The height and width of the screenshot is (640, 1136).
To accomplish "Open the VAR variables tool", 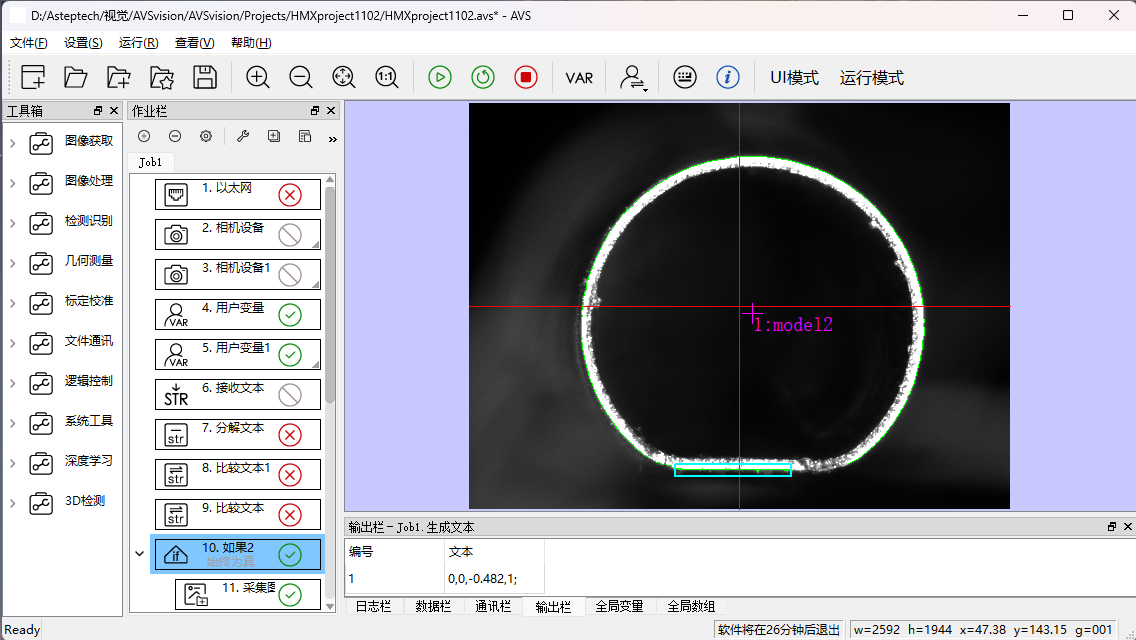I will click(x=579, y=77).
